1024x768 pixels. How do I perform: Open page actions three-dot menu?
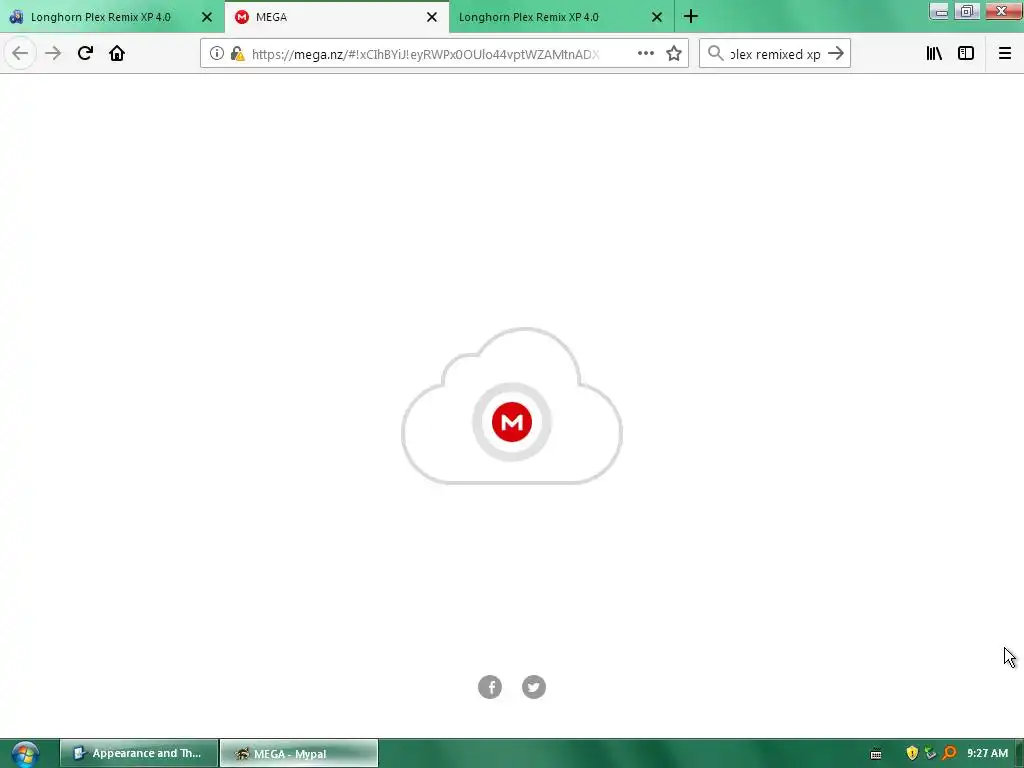pos(645,54)
